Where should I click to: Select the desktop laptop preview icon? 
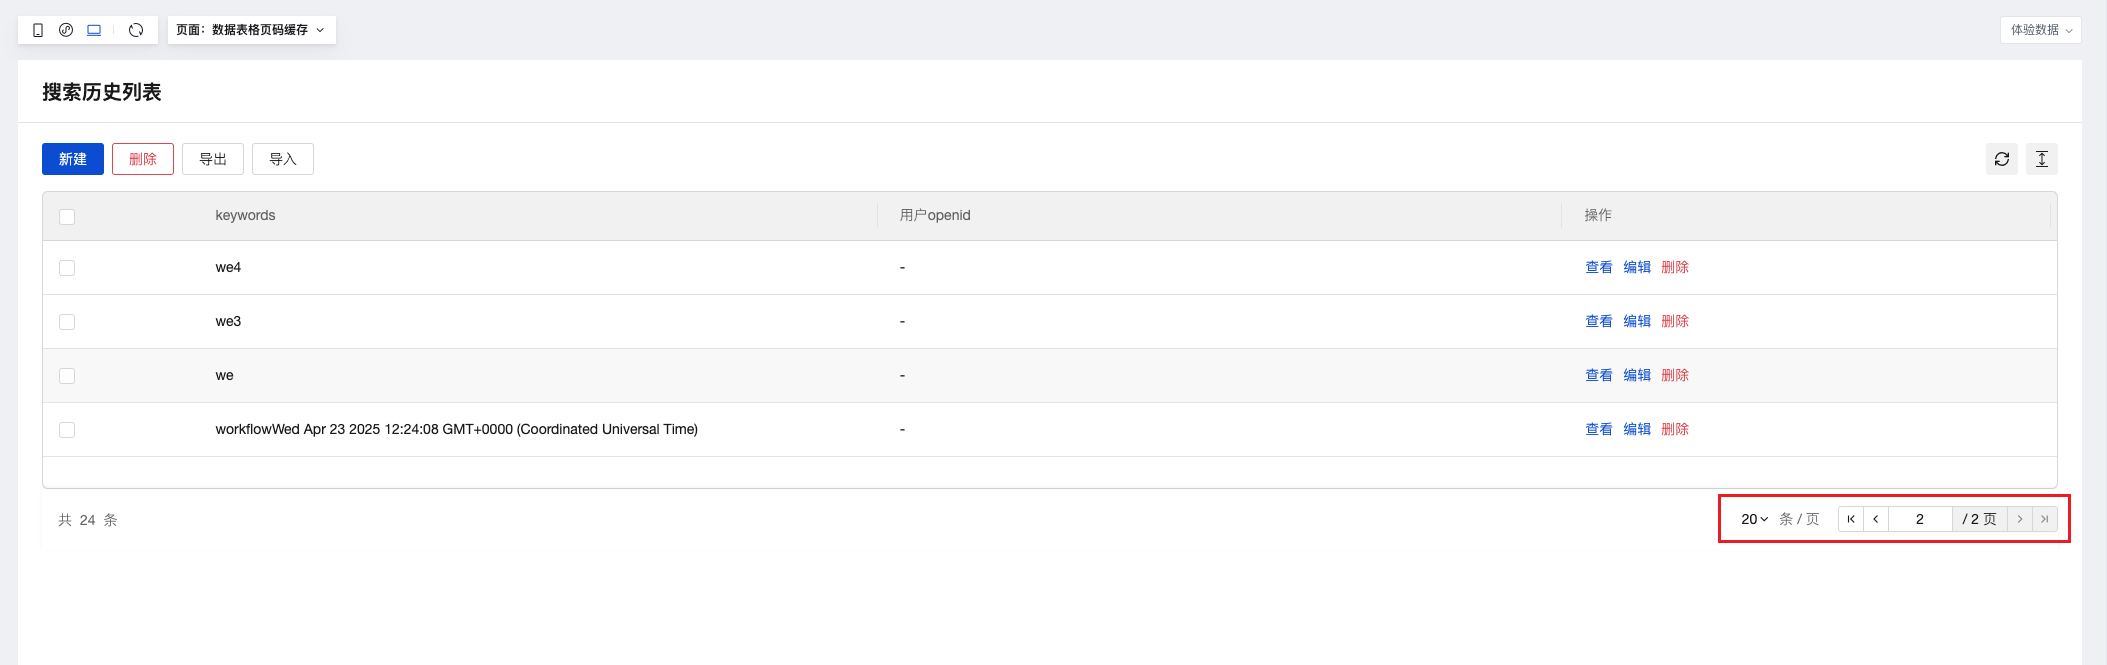coord(94,30)
